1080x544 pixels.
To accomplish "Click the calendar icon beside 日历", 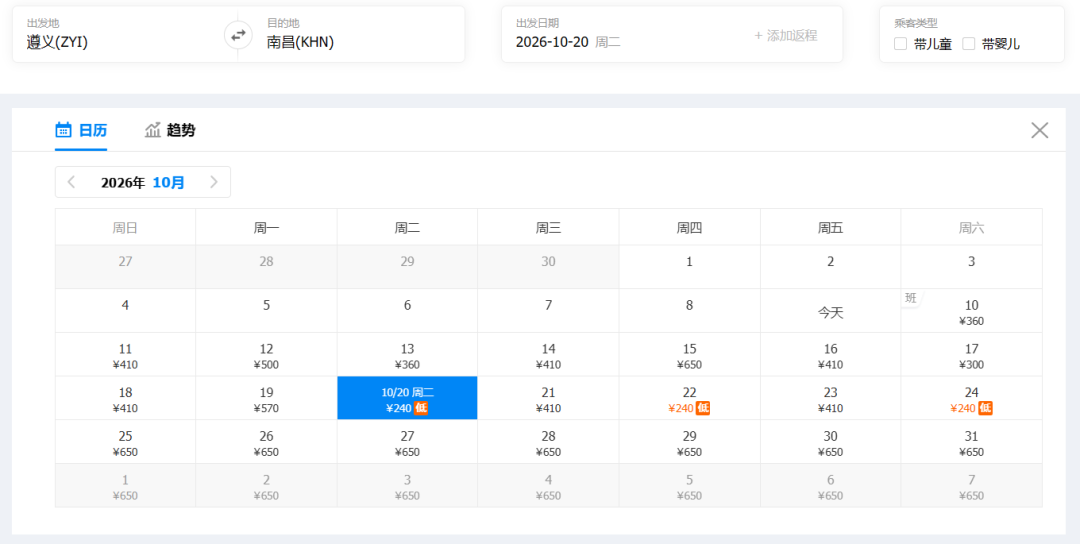I will pyautogui.click(x=63, y=129).
